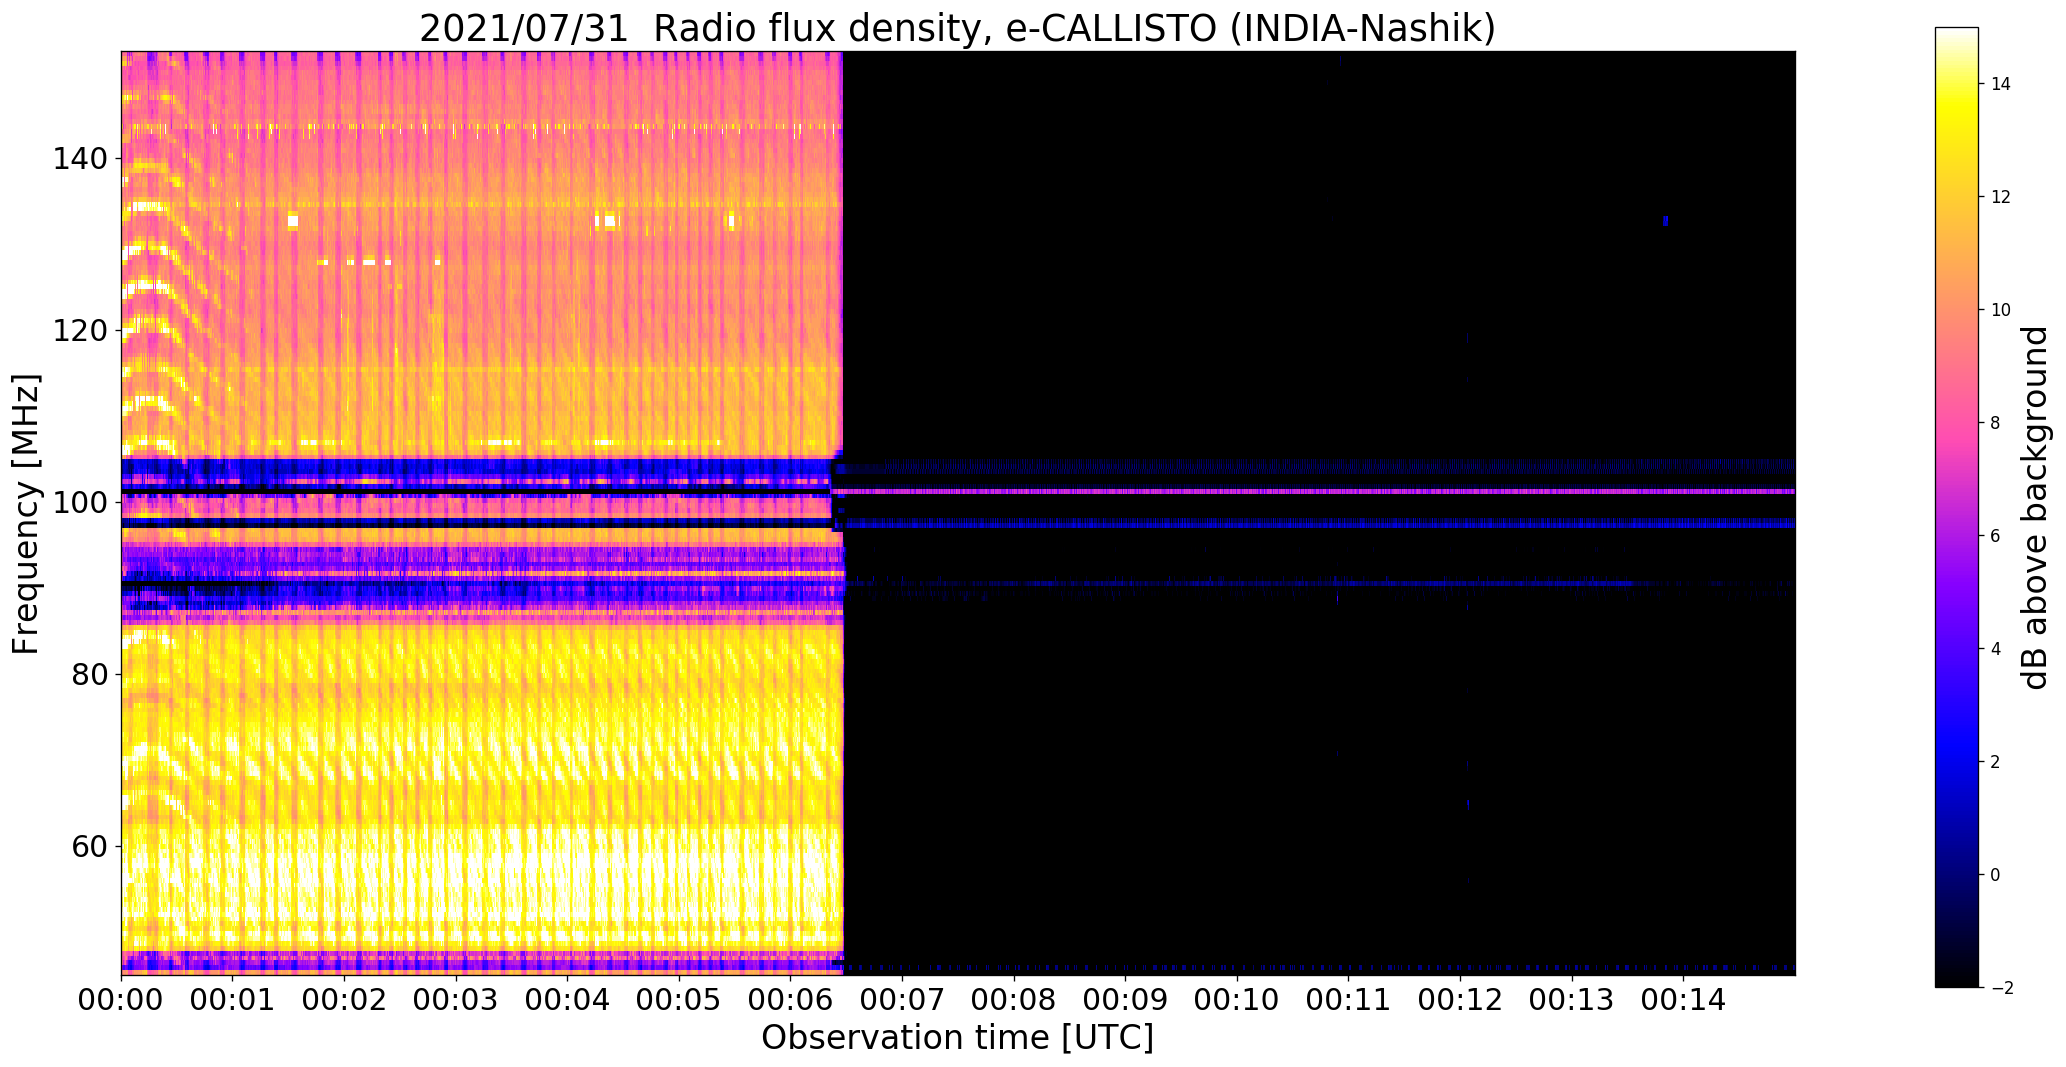Click the 00:05 time tick label
The width and height of the screenshot is (2066, 1067).
tap(679, 999)
